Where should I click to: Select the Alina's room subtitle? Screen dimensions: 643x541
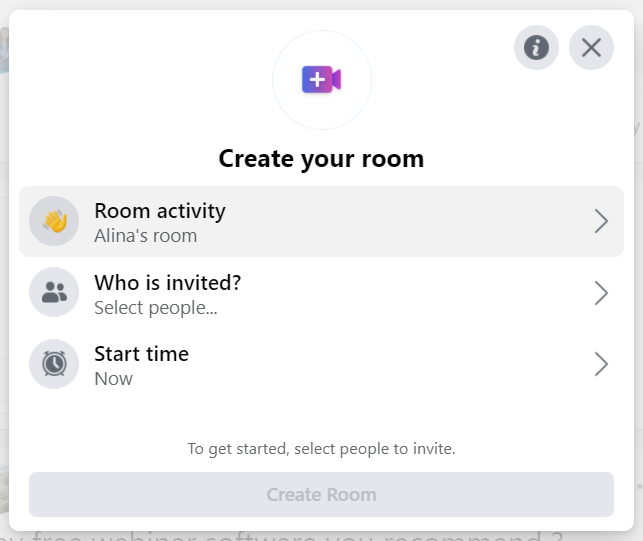click(x=146, y=236)
